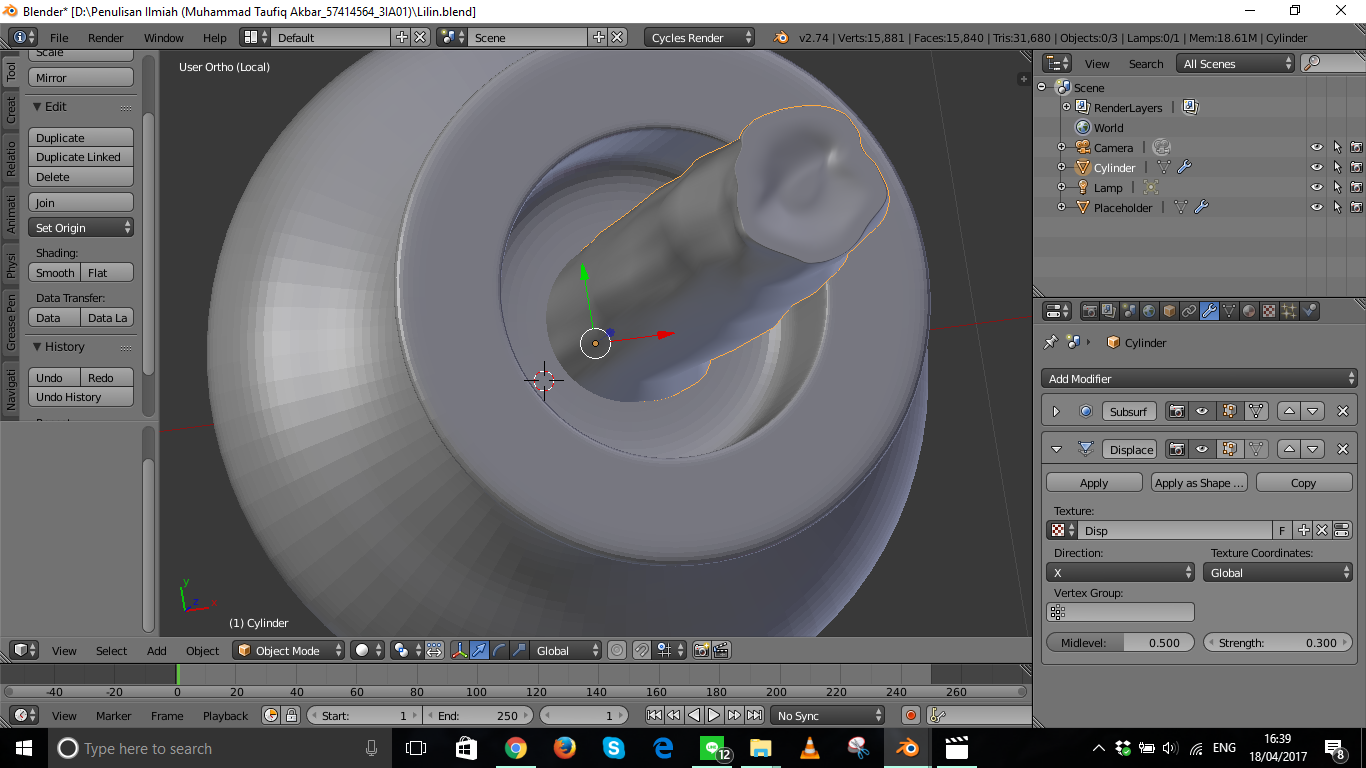Open VLC from the Windows taskbar

tap(810, 748)
